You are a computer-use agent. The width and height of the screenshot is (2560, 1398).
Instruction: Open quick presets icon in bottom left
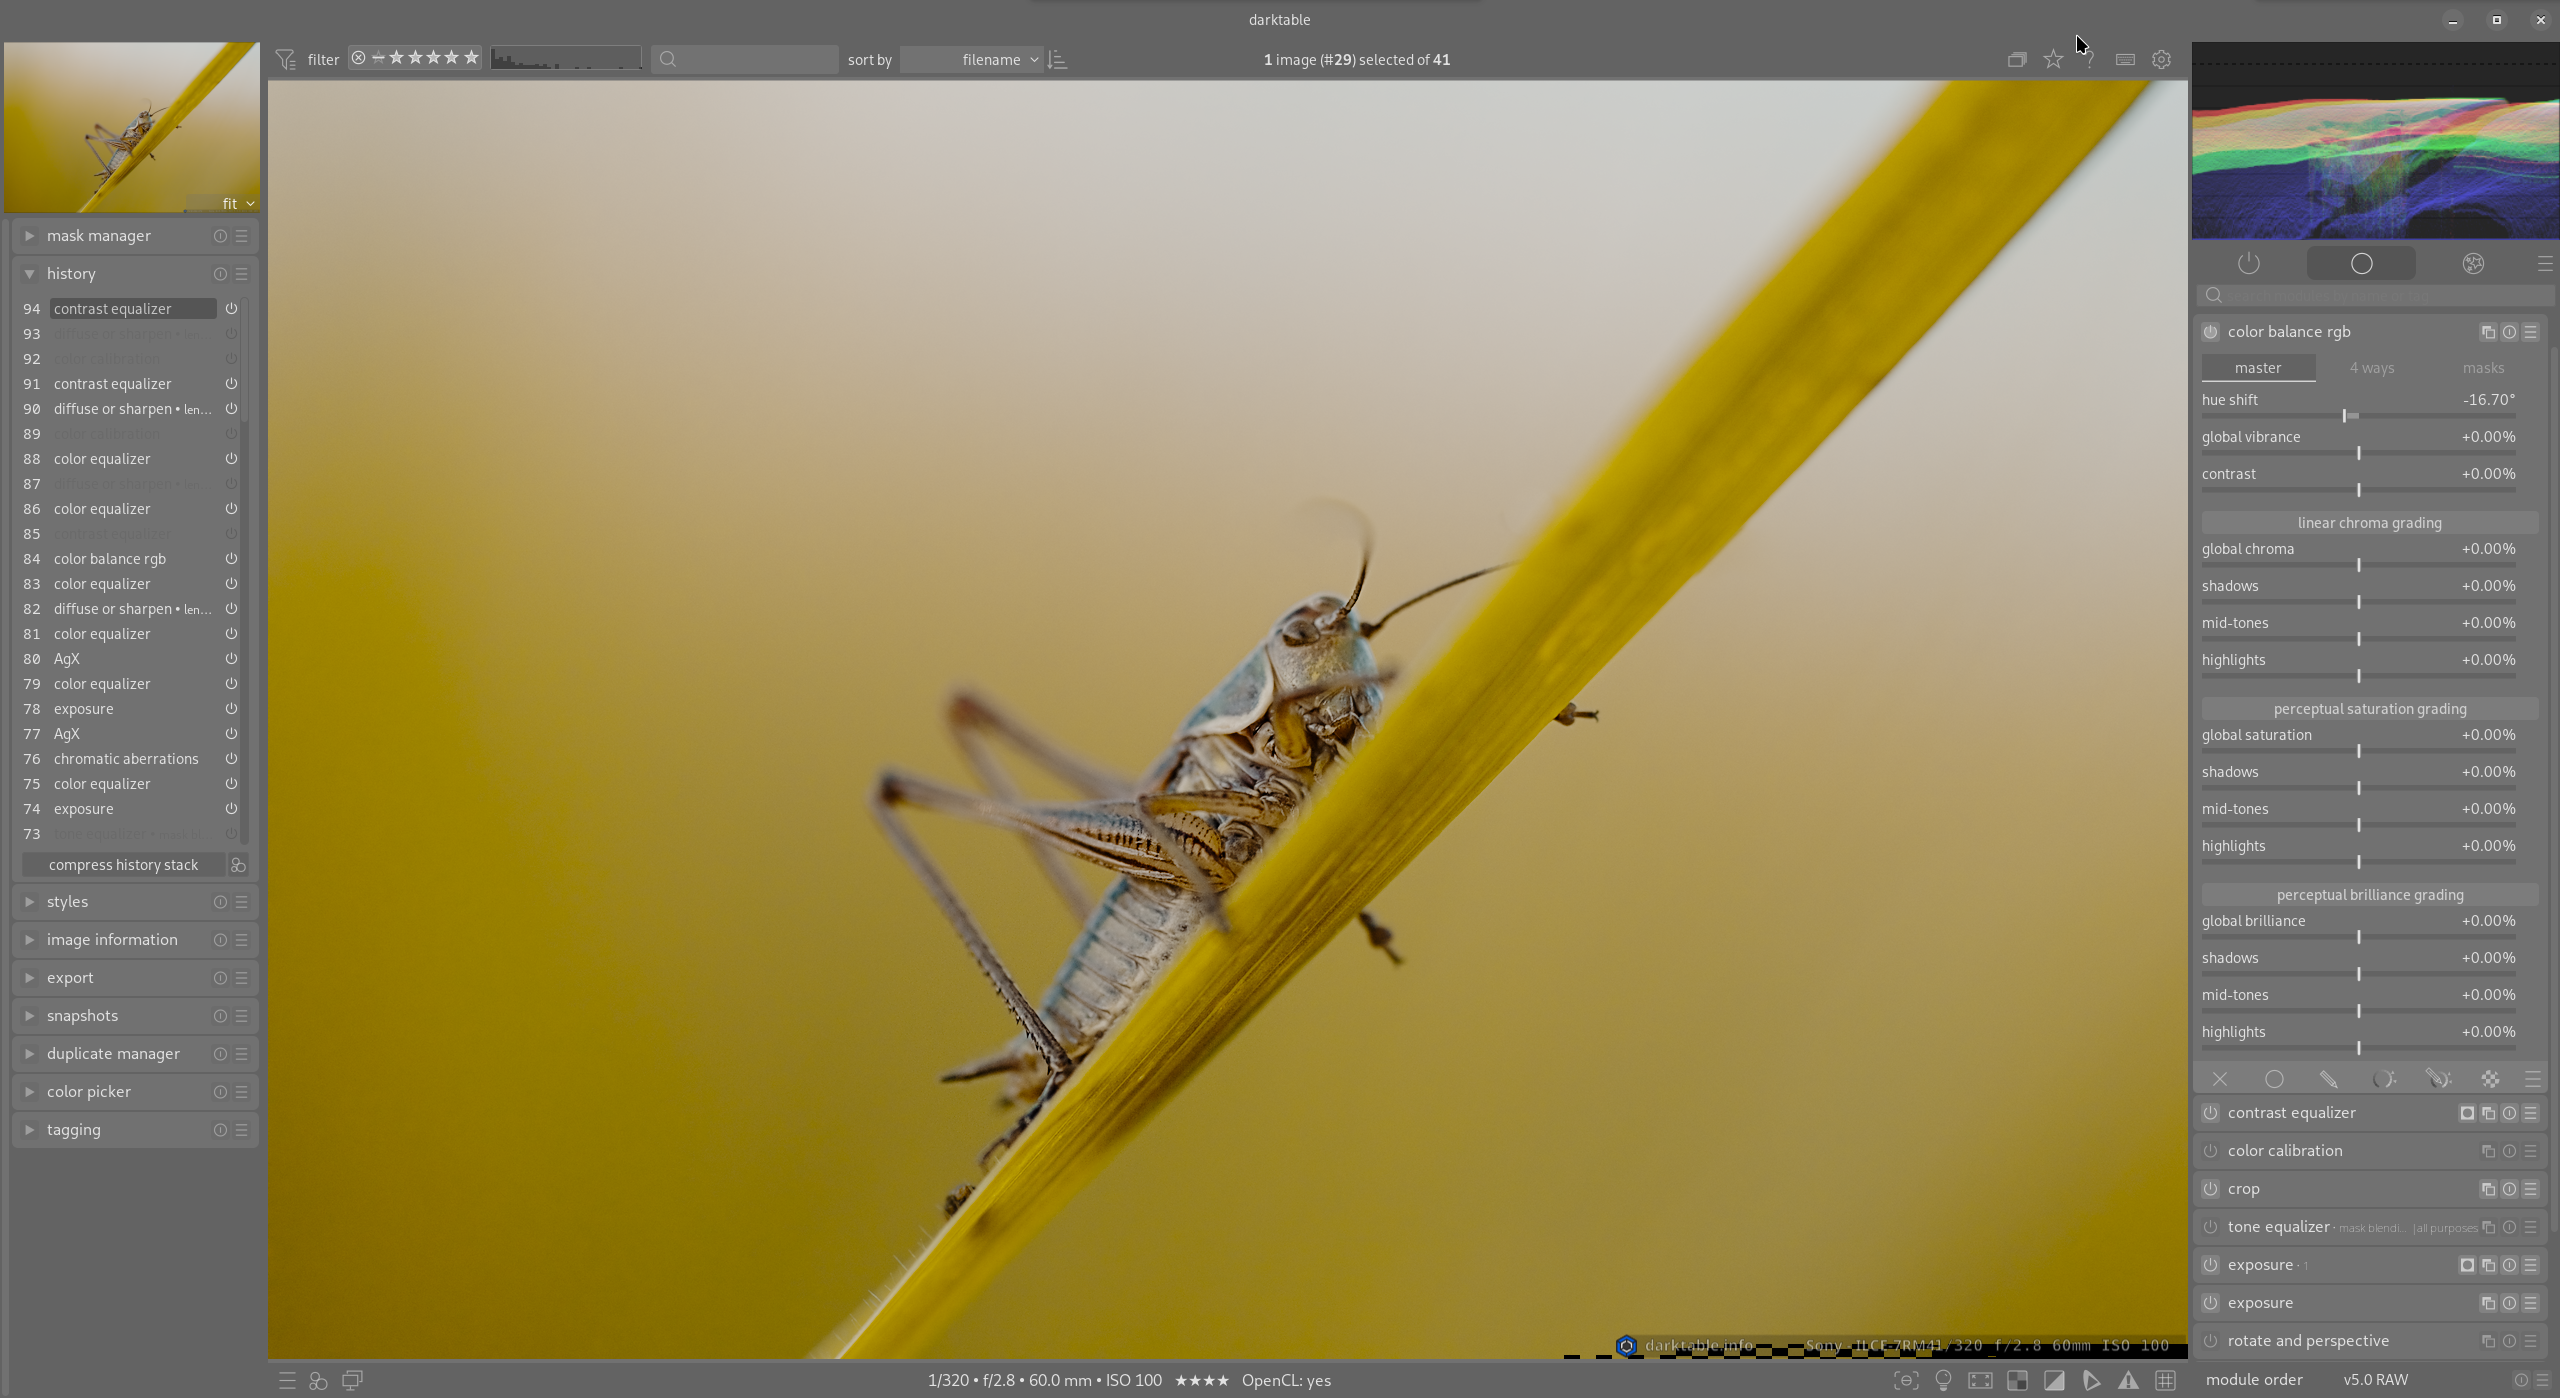(x=287, y=1380)
